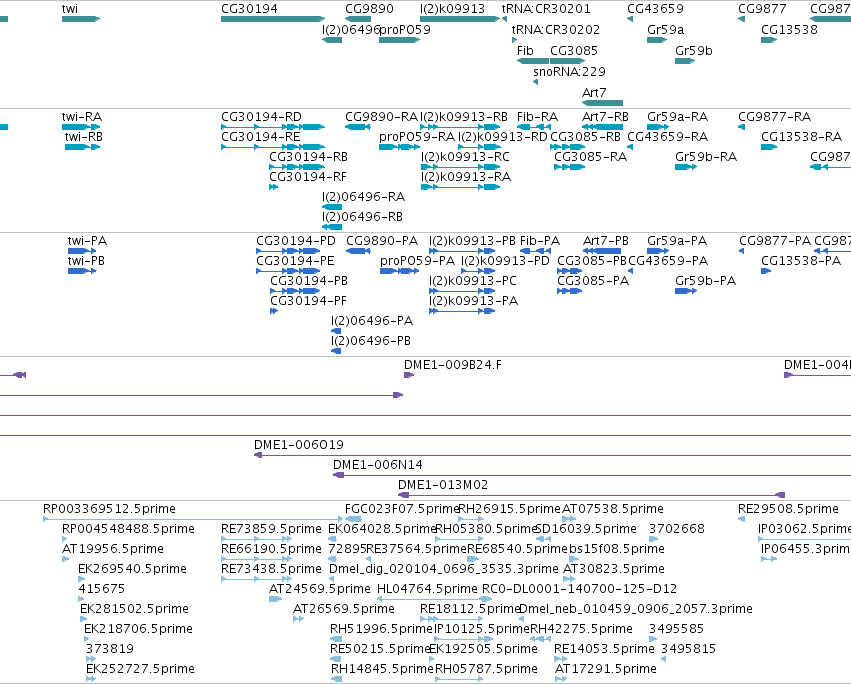Select transcript CG13538-RA
The height and width of the screenshot is (684, 851).
[x=769, y=147]
